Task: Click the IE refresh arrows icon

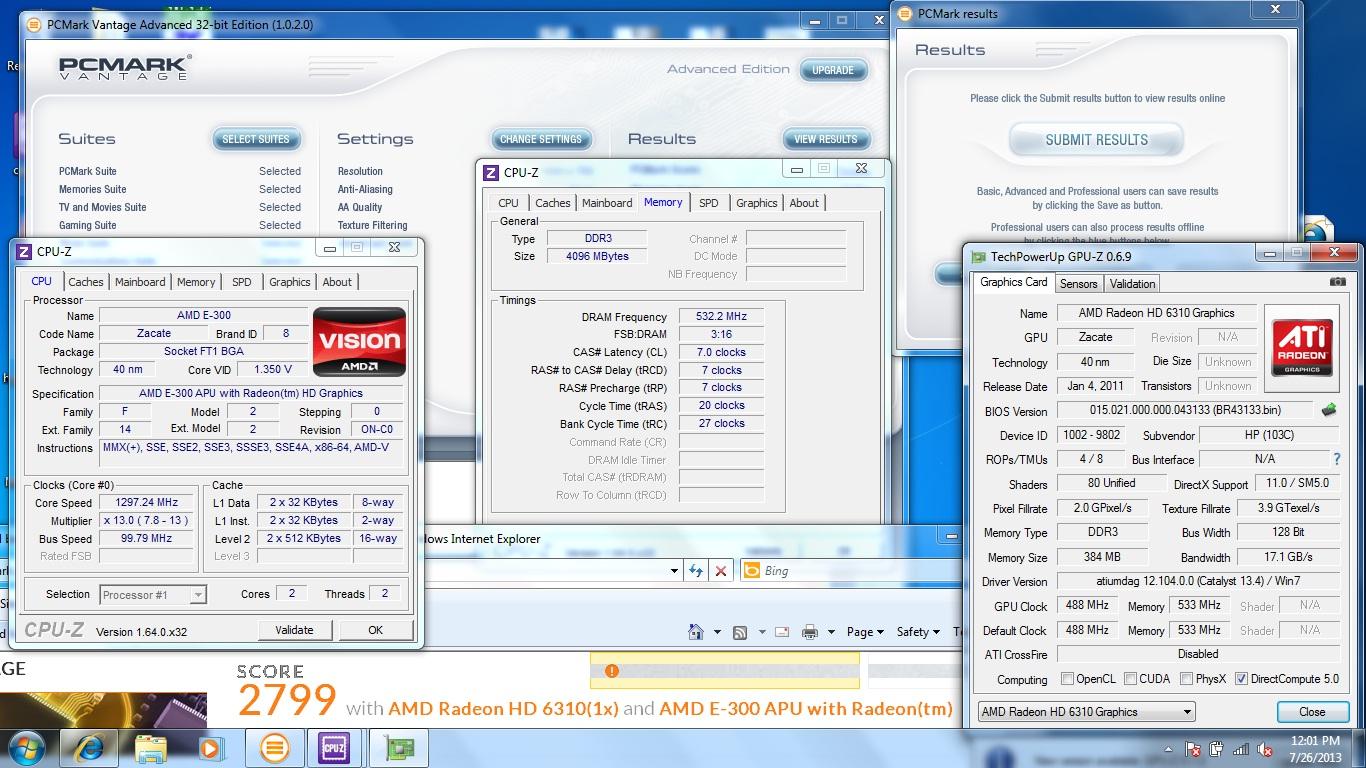Action: [x=696, y=571]
